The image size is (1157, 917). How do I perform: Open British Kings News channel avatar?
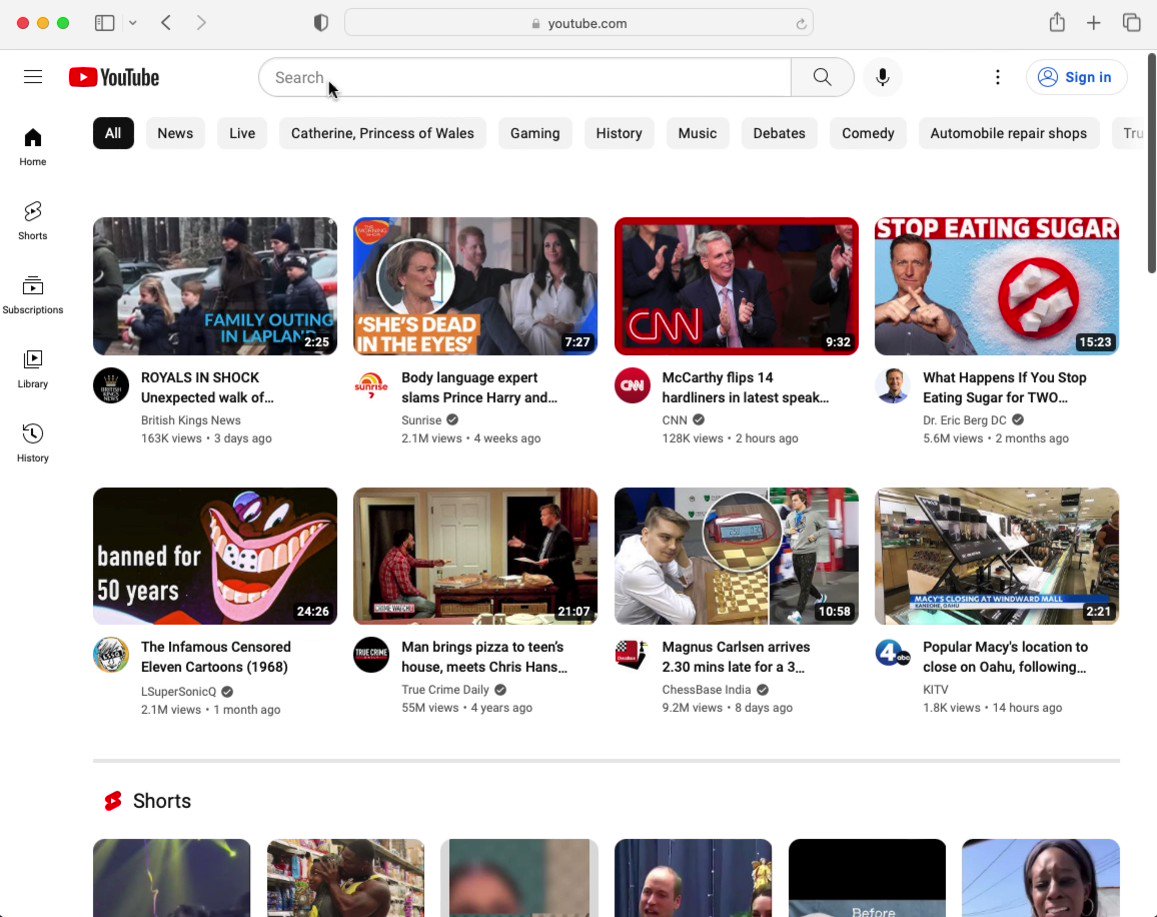point(111,385)
